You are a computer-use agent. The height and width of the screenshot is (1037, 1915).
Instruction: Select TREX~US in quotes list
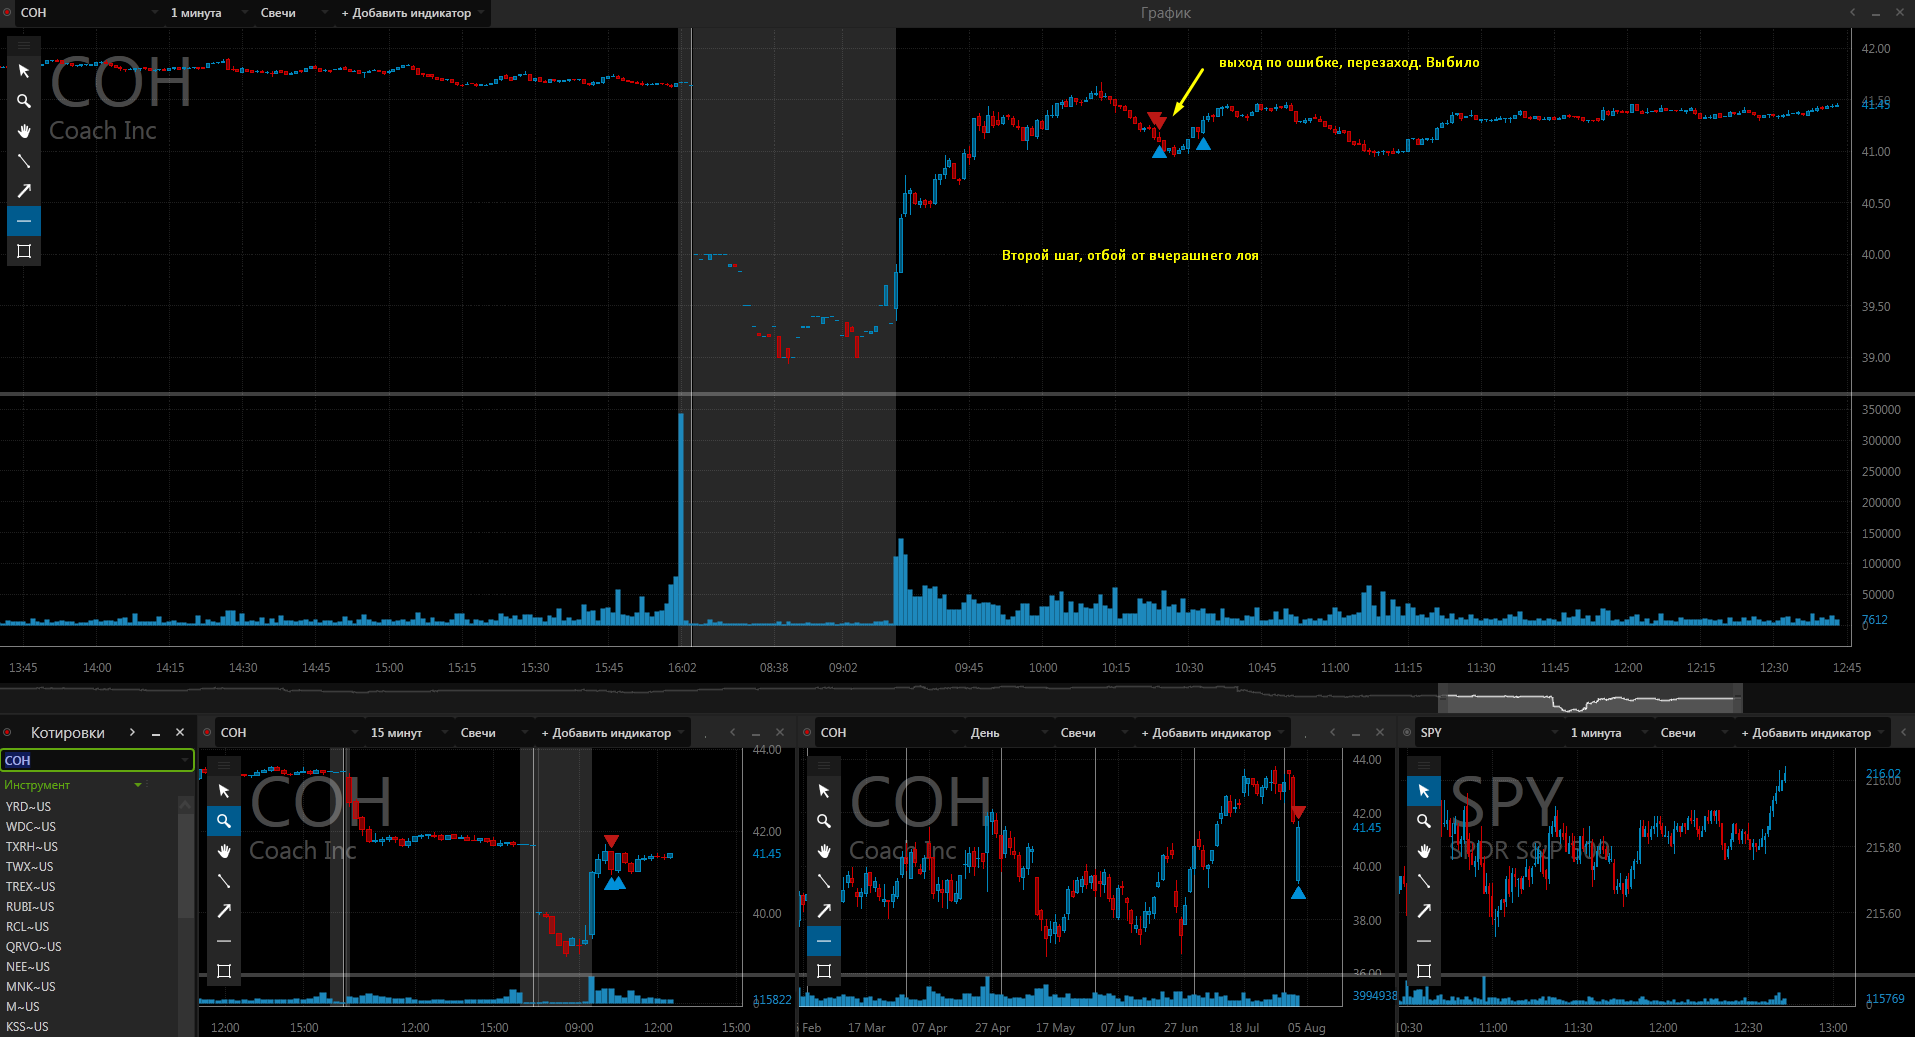pos(31,887)
